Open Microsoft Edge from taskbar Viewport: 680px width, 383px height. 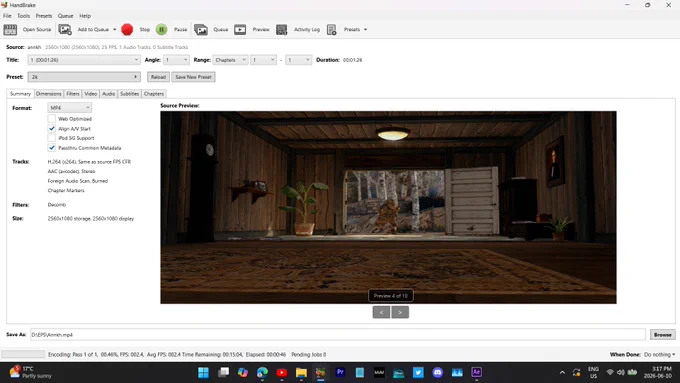(x=262, y=373)
